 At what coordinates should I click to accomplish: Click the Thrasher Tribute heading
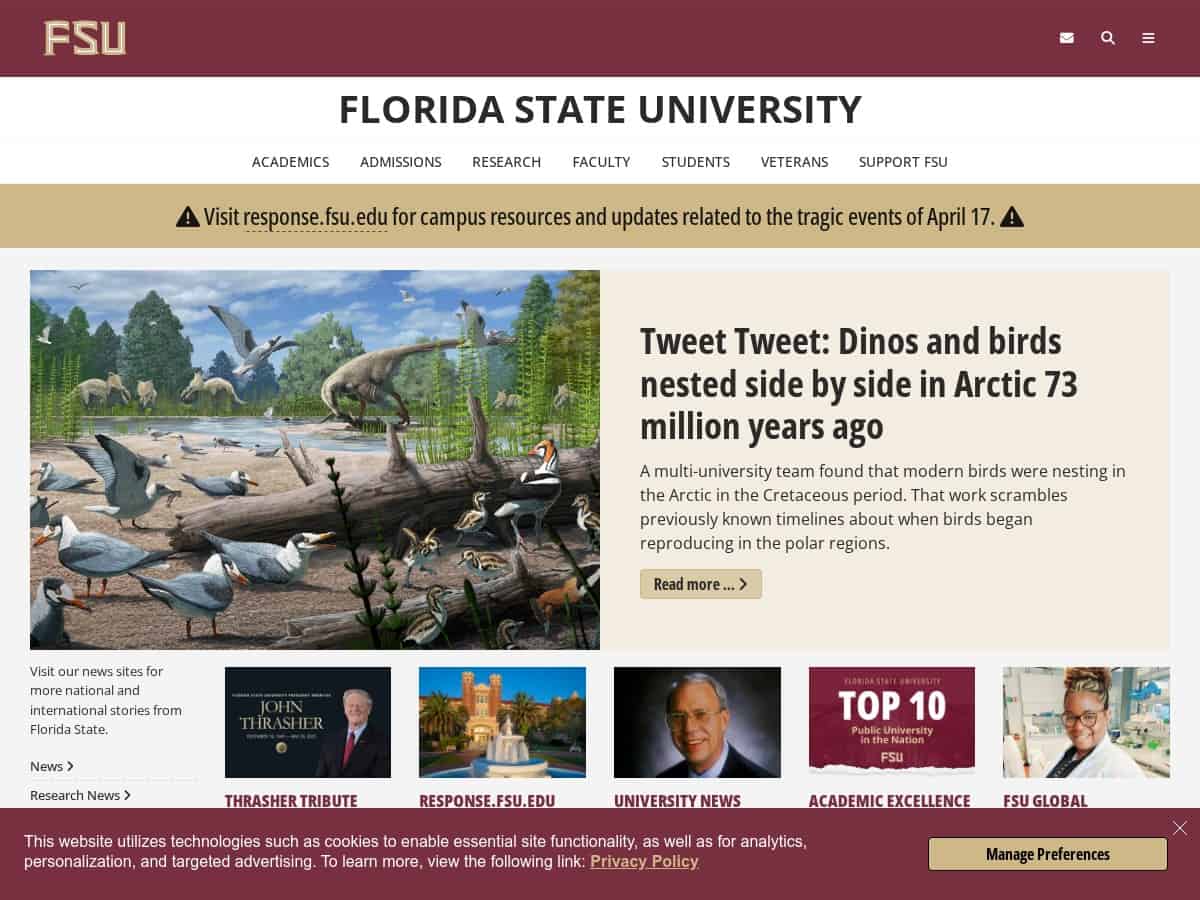[291, 801]
